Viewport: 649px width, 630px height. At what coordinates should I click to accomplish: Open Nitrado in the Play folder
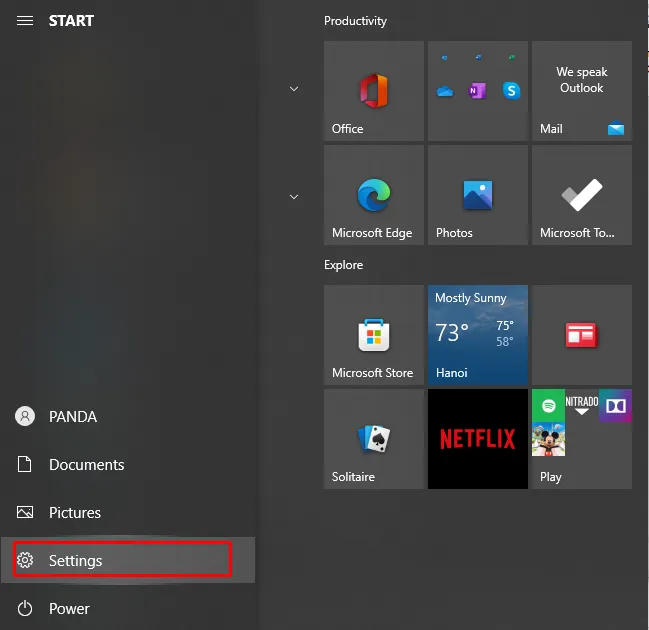click(x=582, y=406)
